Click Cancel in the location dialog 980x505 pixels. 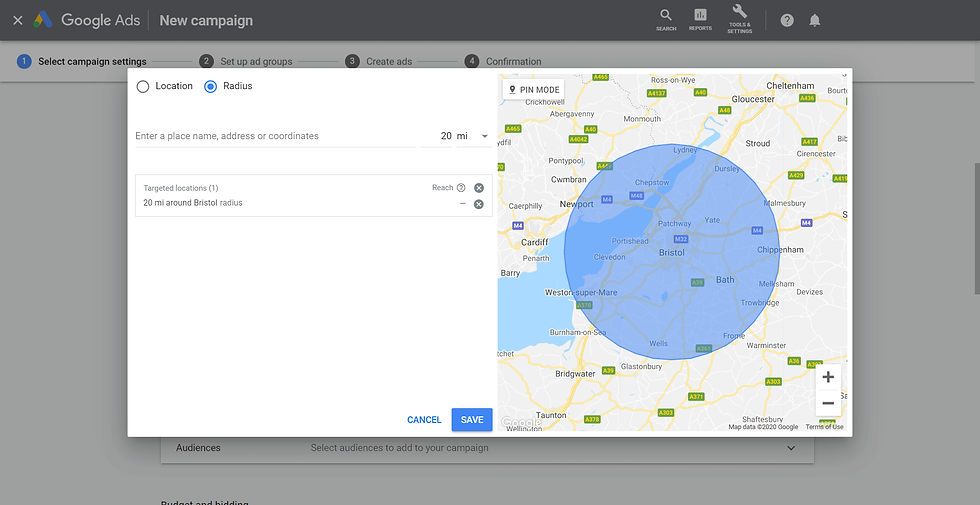(x=424, y=420)
